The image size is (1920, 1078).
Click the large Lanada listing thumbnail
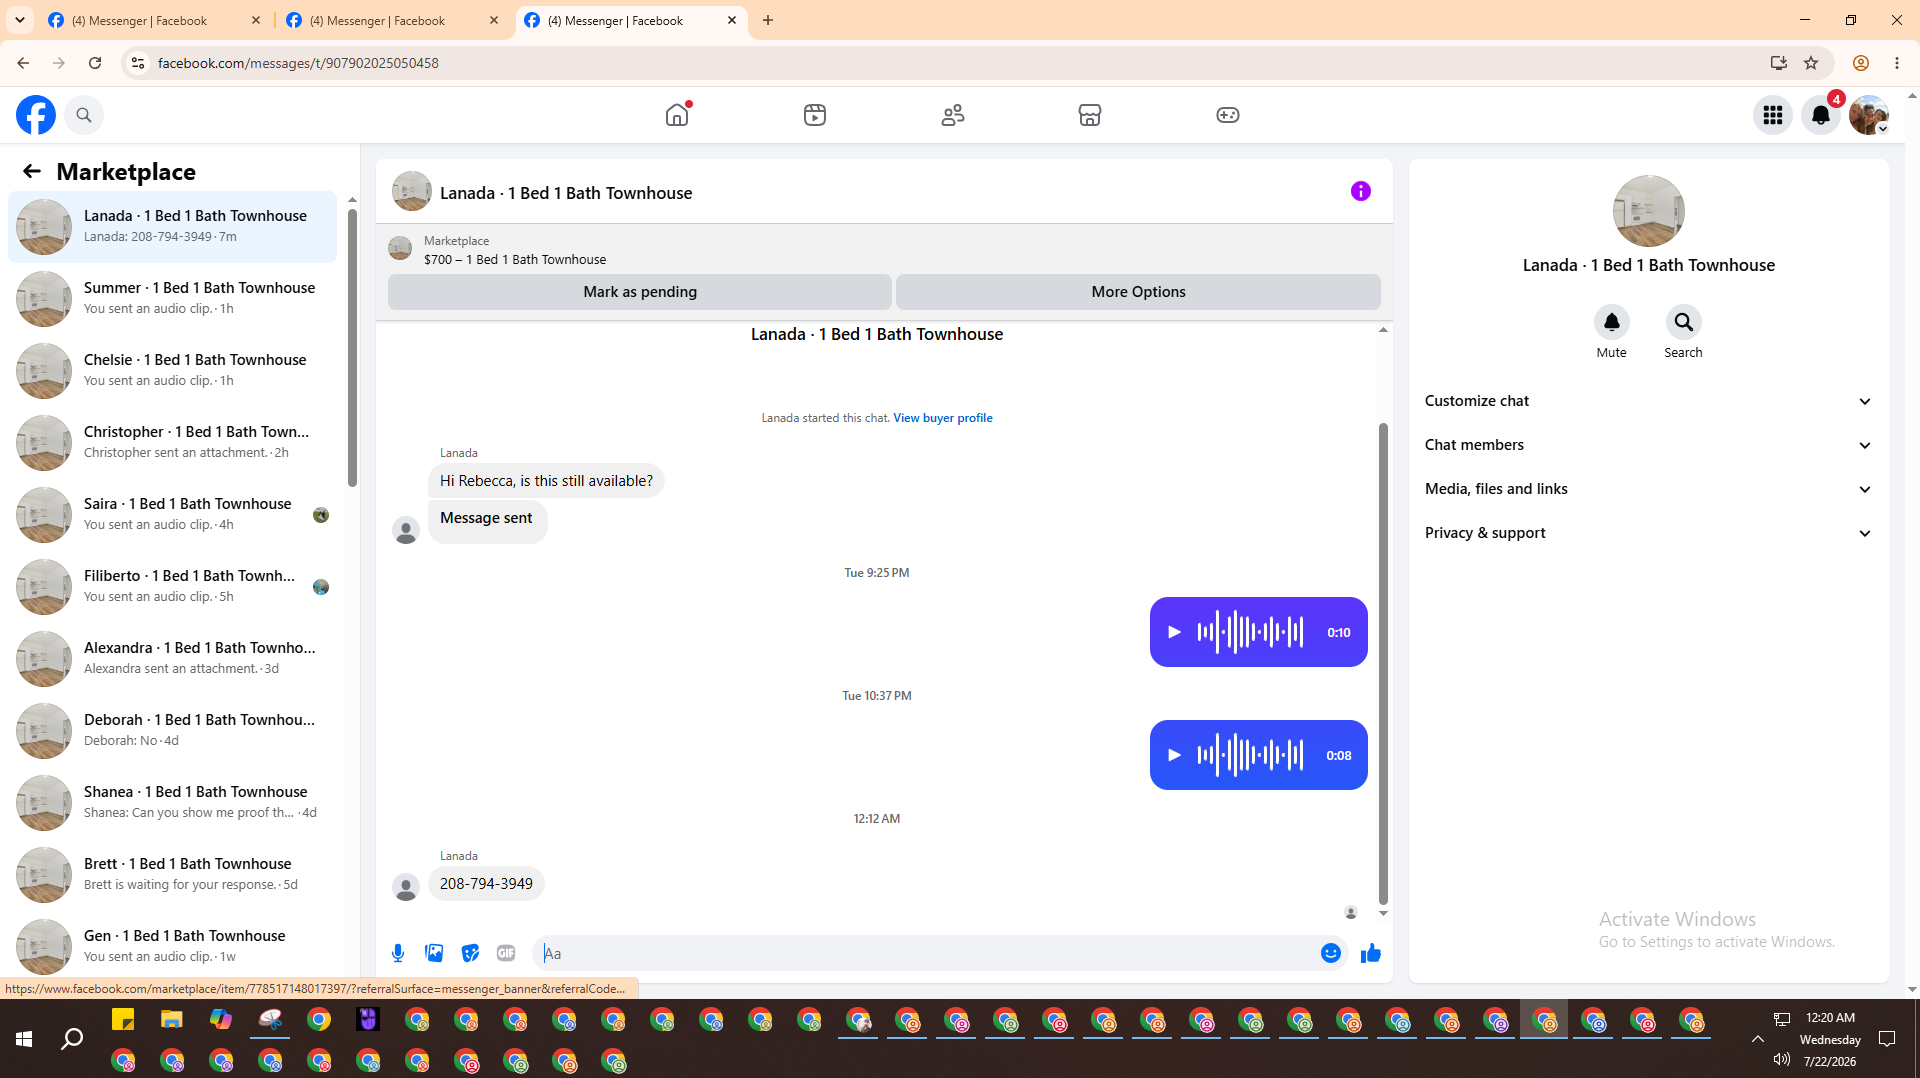click(x=1649, y=211)
